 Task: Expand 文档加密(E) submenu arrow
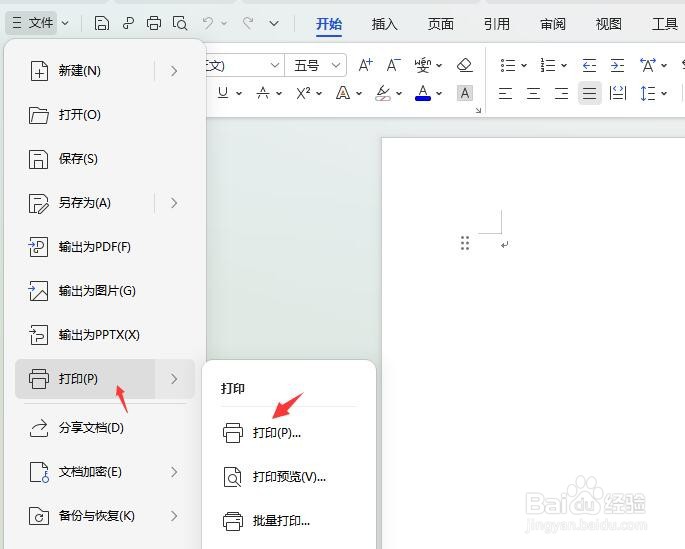click(x=174, y=472)
